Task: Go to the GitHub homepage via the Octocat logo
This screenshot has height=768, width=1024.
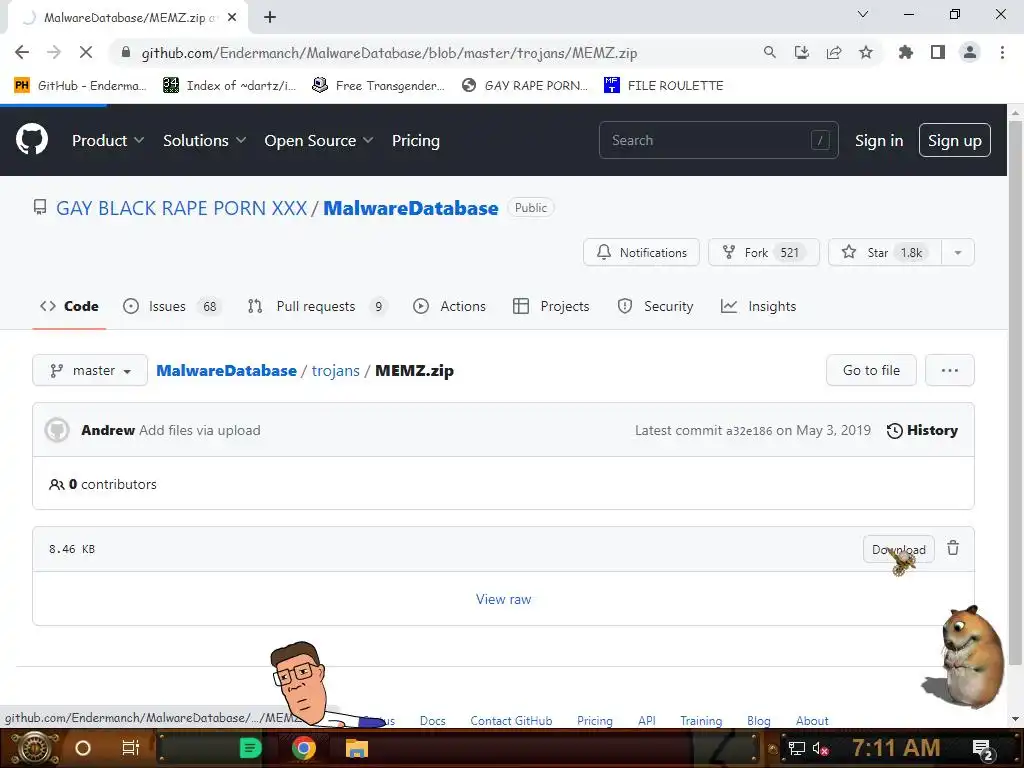Action: (x=32, y=140)
